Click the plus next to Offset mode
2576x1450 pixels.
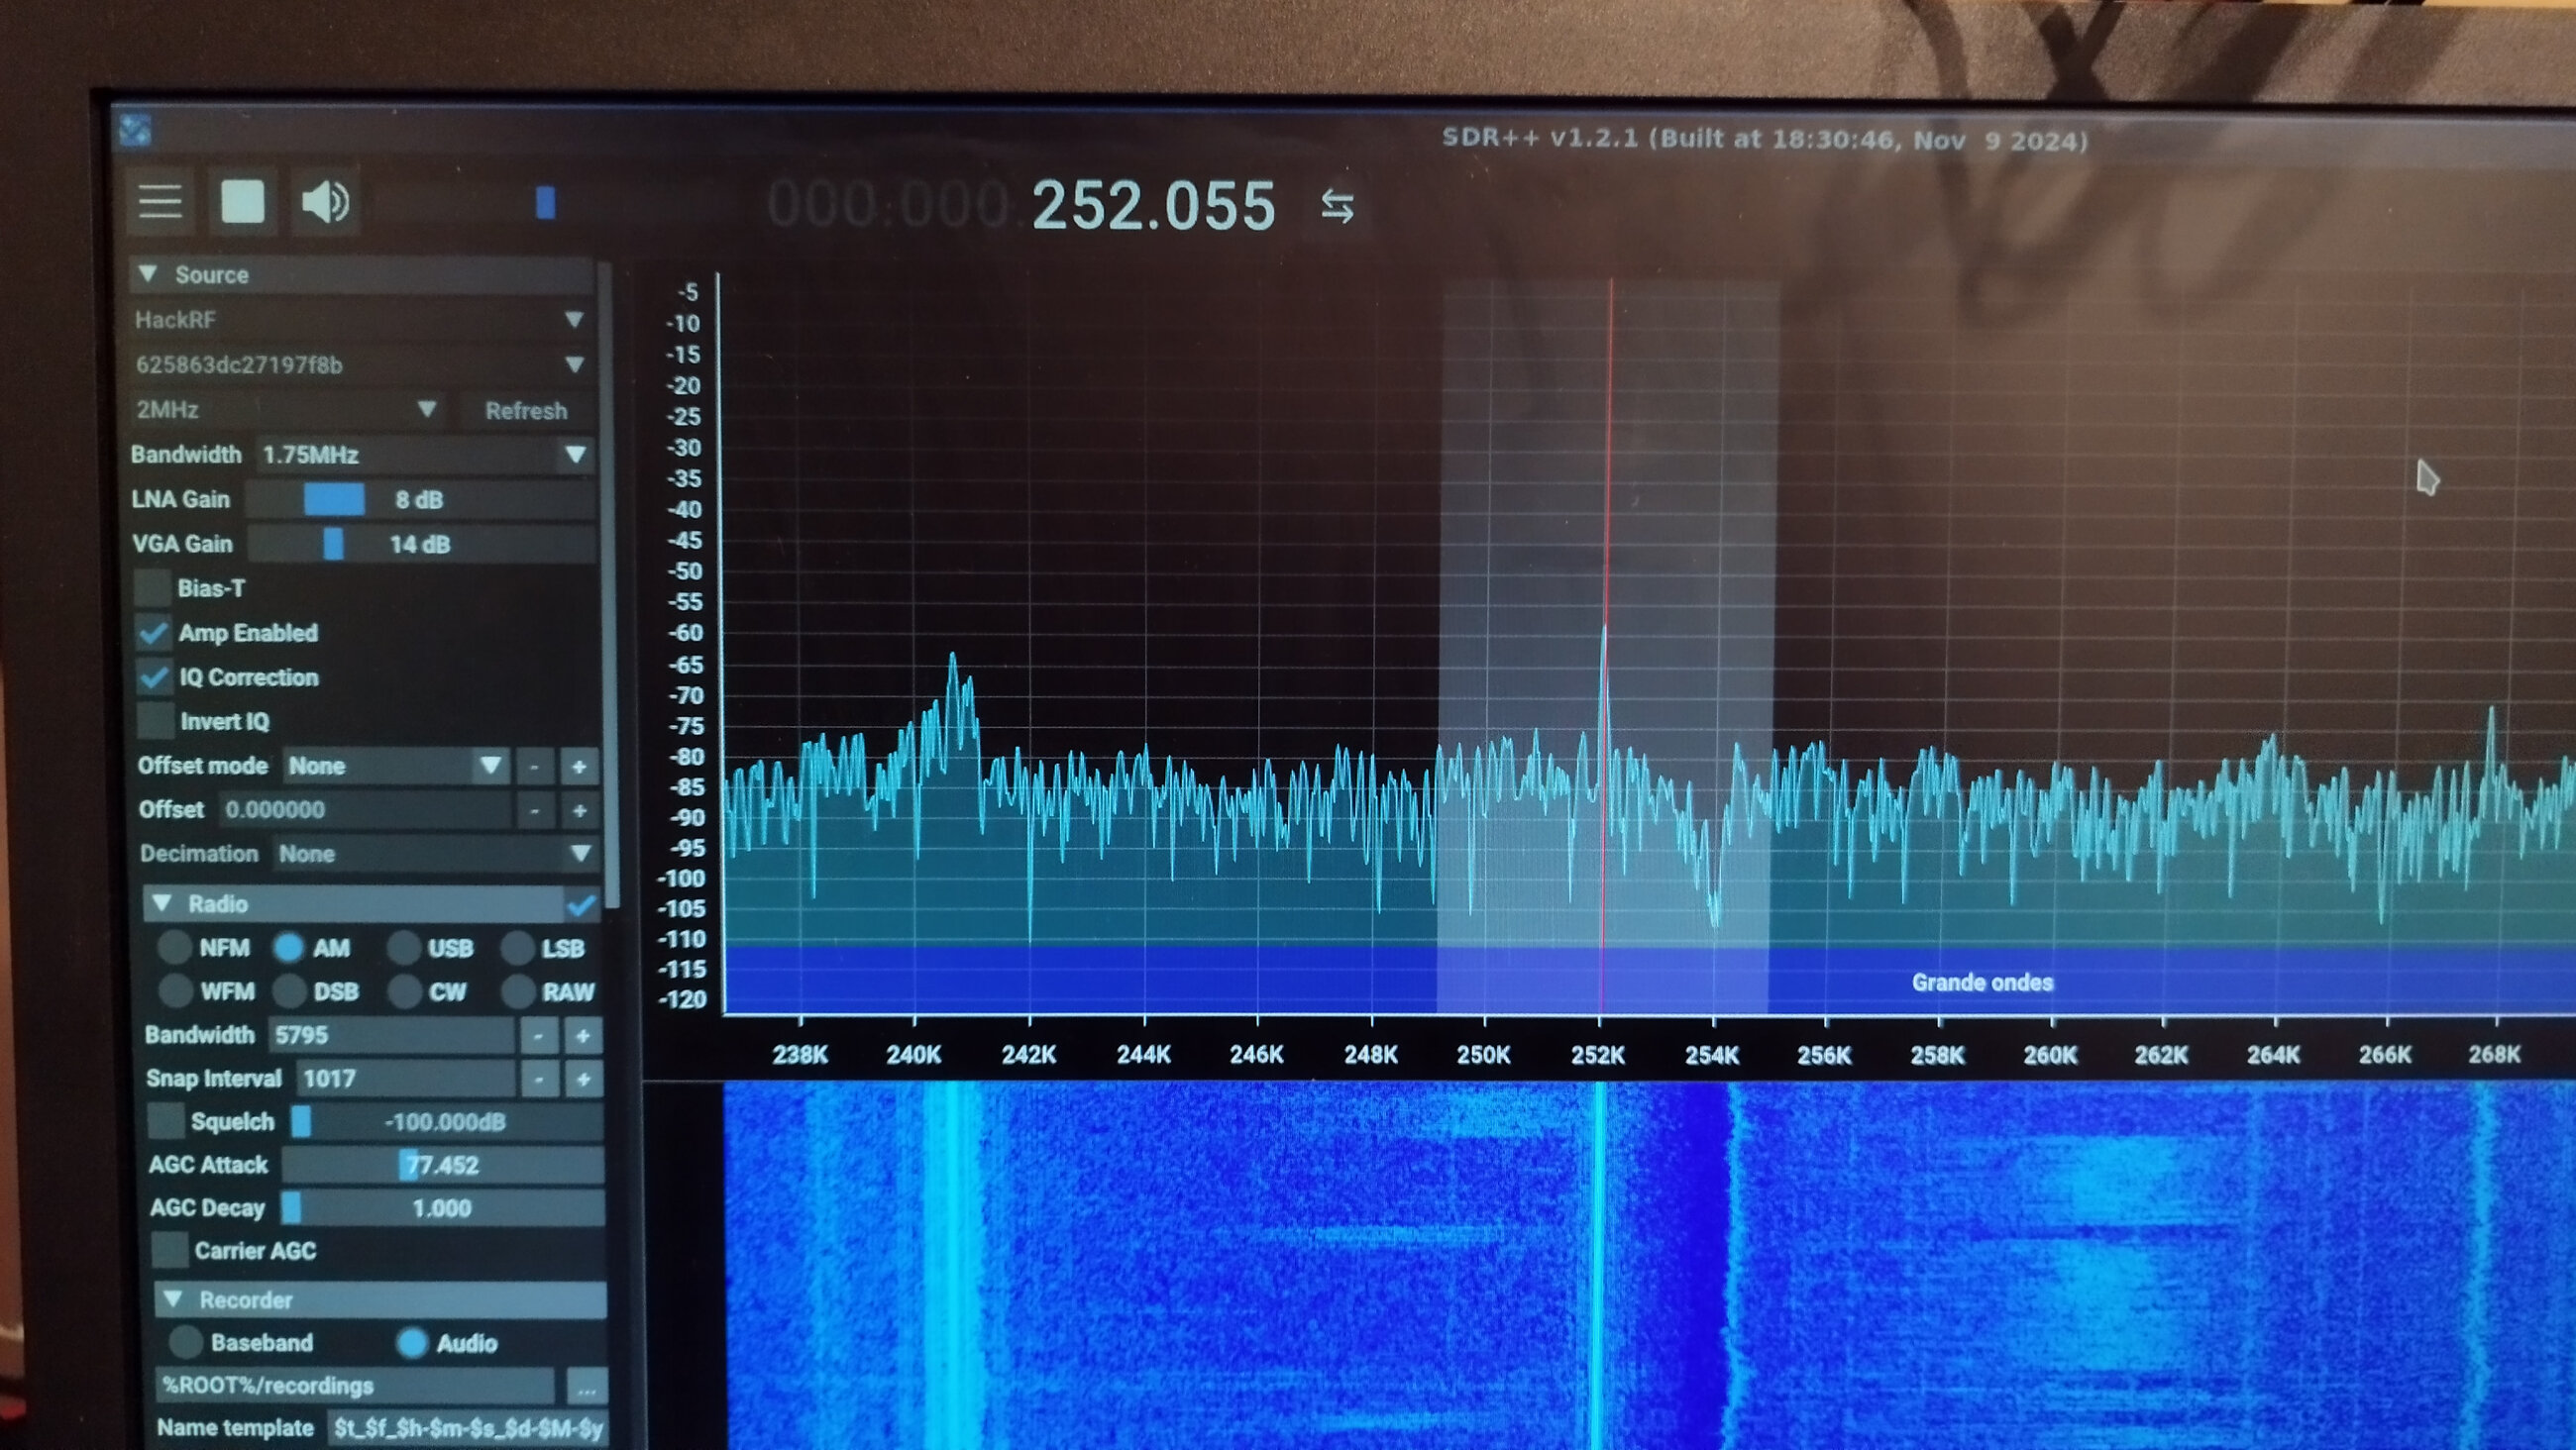pyautogui.click(x=578, y=767)
